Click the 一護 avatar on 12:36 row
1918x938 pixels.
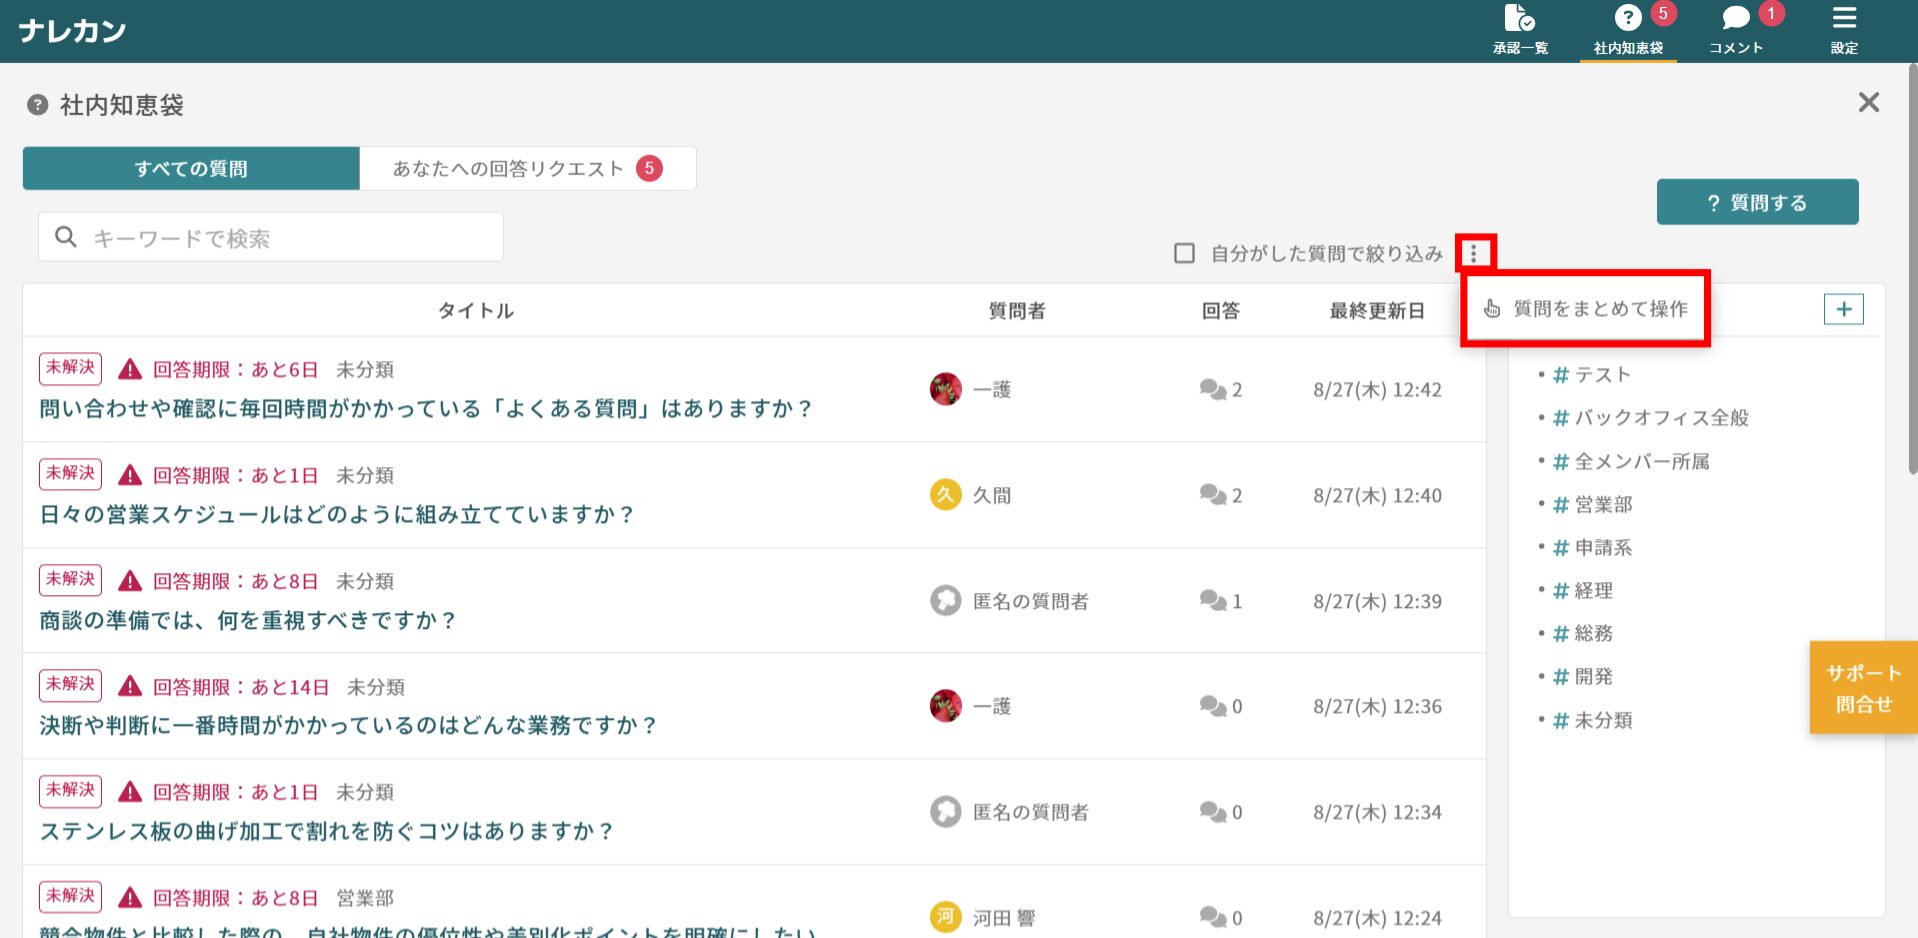tap(945, 706)
